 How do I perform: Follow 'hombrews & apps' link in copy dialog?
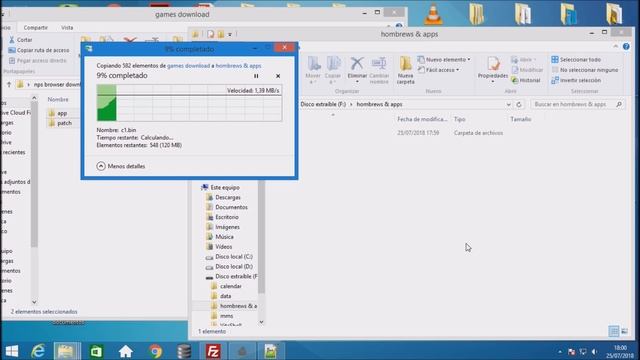238,66
